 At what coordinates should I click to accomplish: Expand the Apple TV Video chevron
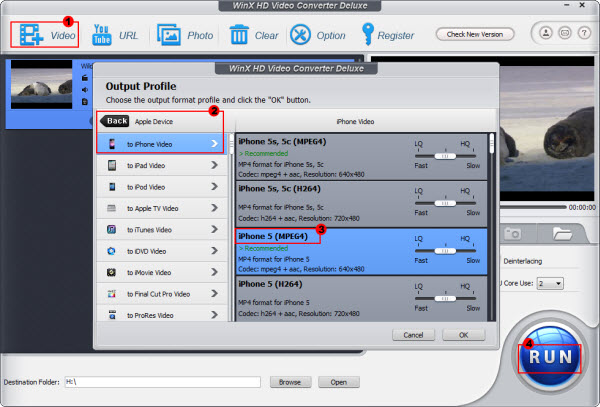click(x=214, y=208)
